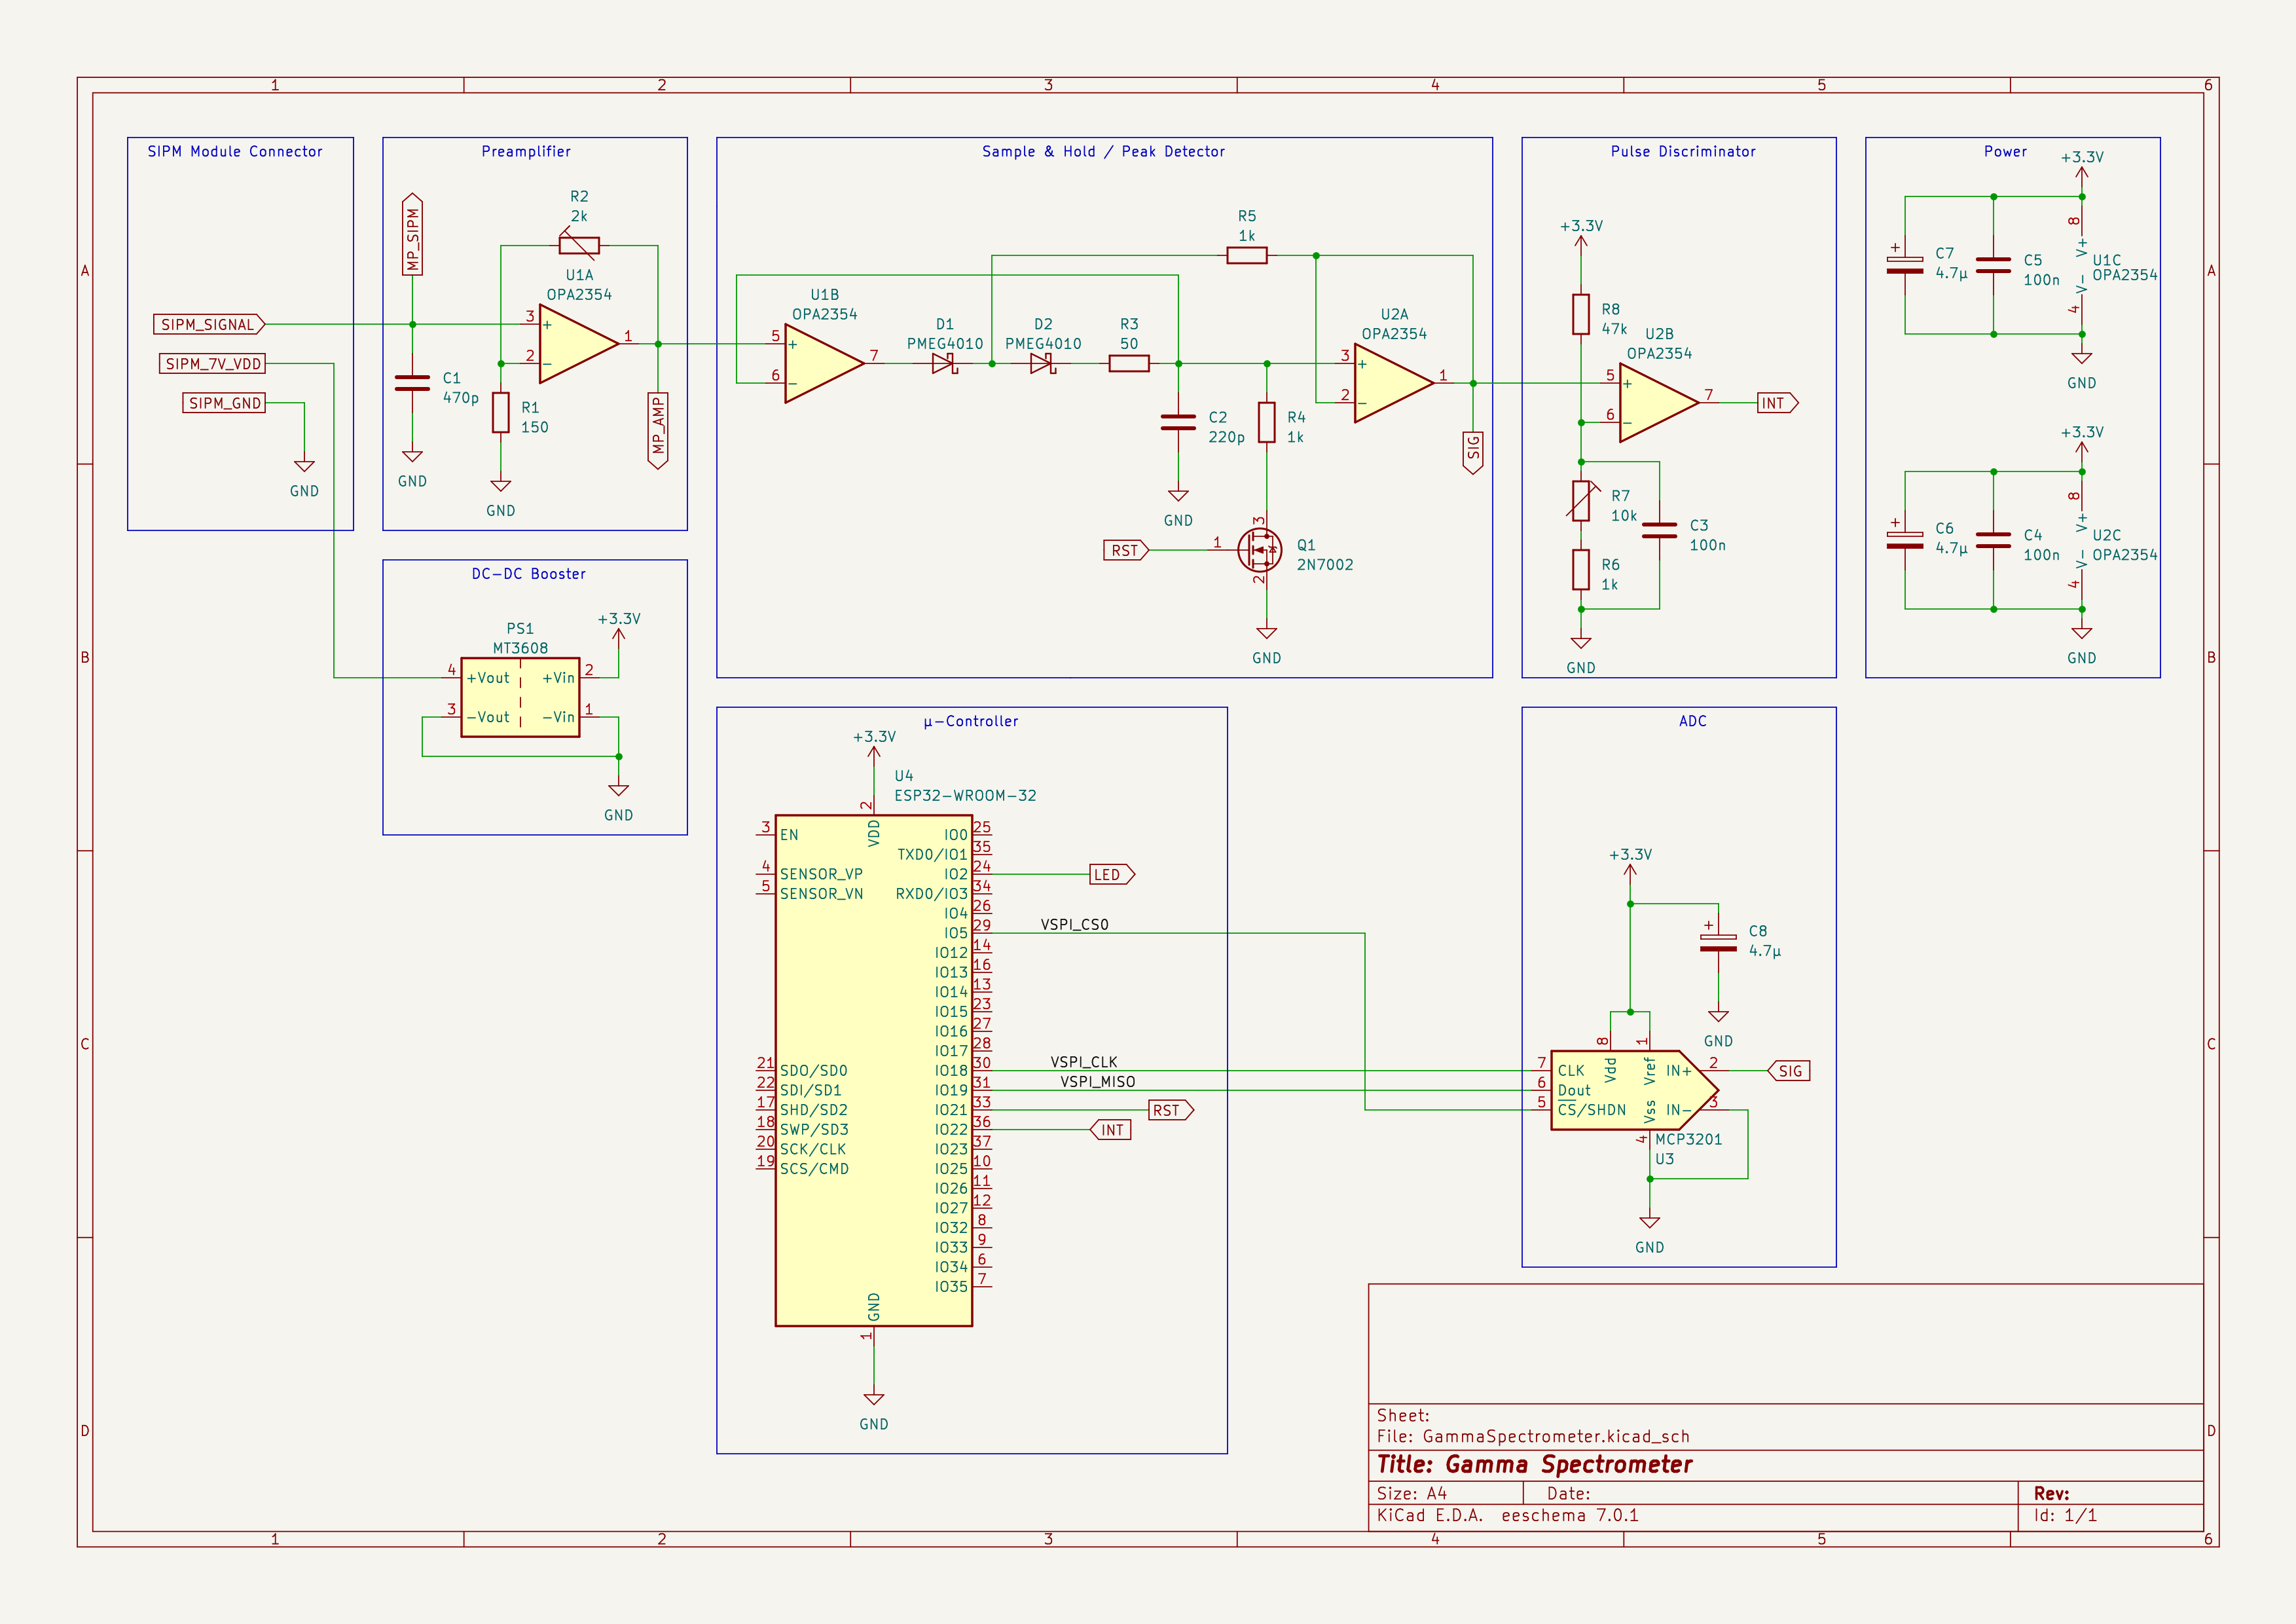Select the SIG label at MCP3201 IN+

[1789, 1071]
